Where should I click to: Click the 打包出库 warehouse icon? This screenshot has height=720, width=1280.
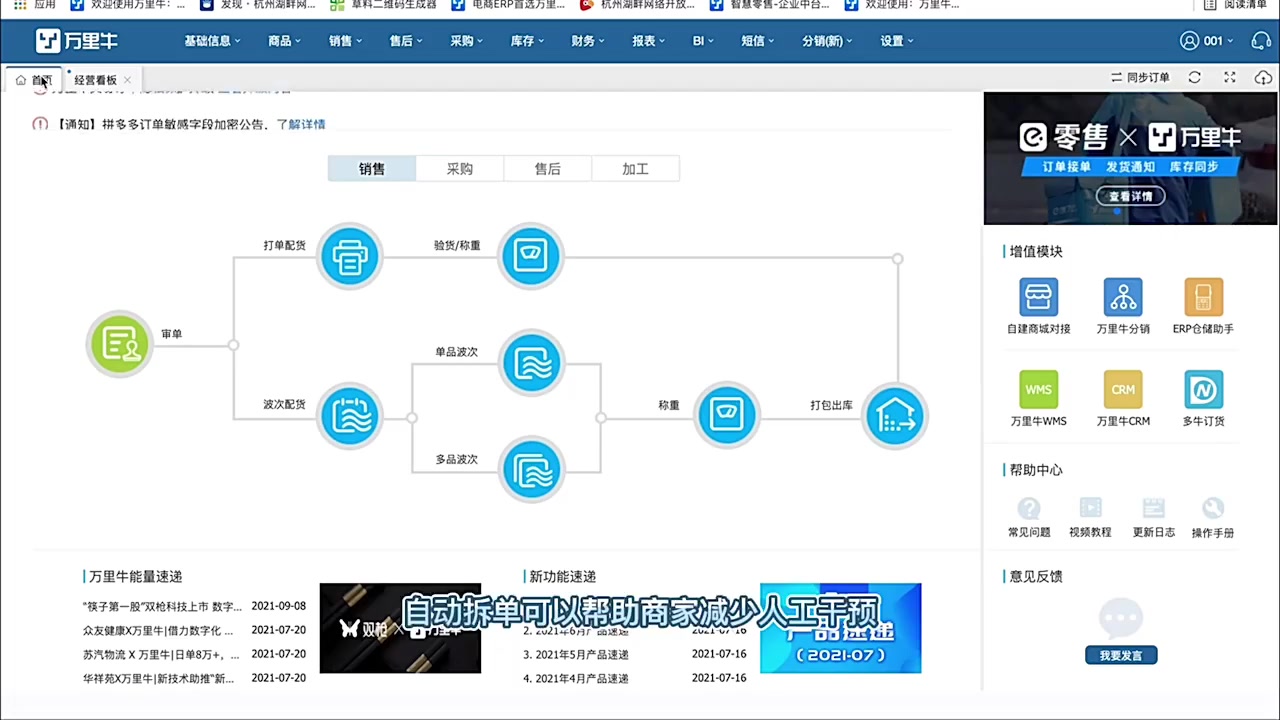coord(895,416)
